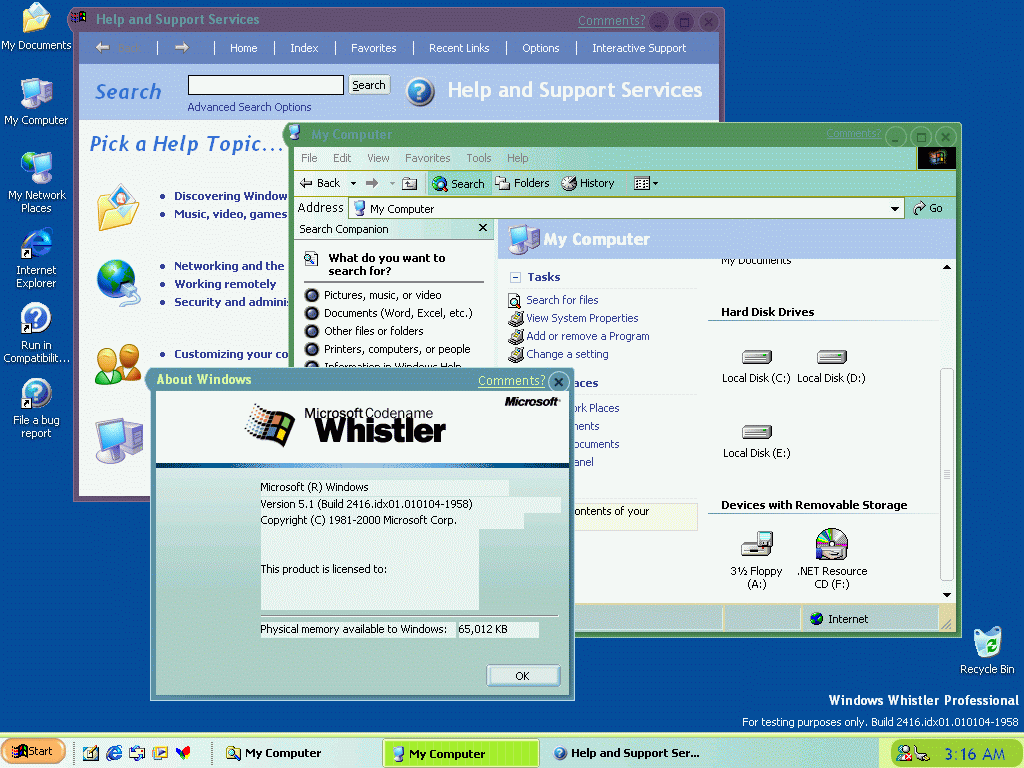Open 'Add or remove a Program' link
Image resolution: width=1024 pixels, height=768 pixels.
click(x=588, y=336)
